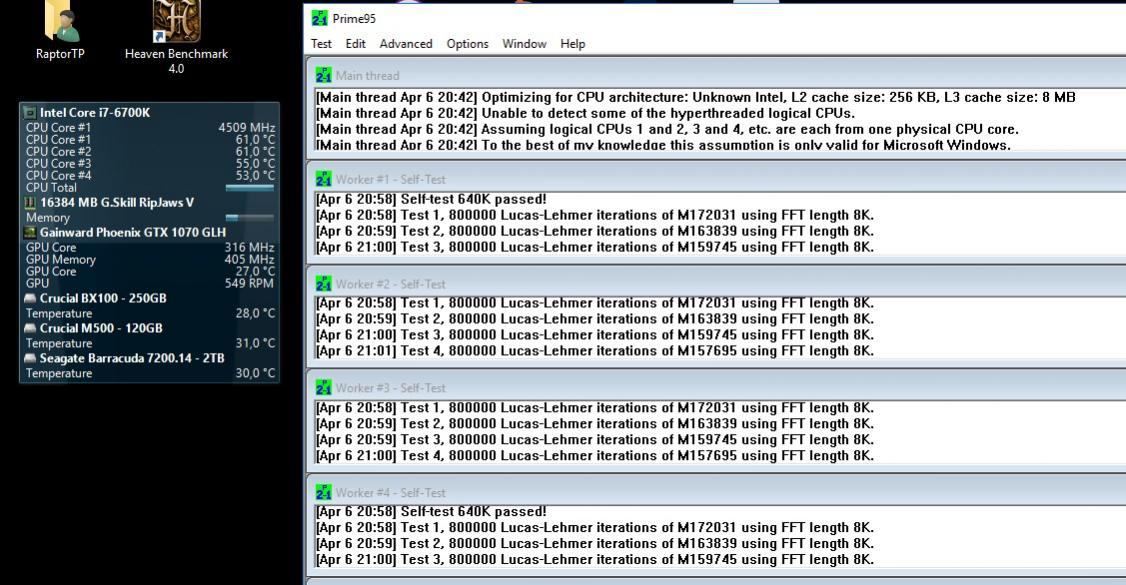Click the RAM icon beside G.Skill RipJaws V
Screen dimensions: 1126x585
click(30, 203)
